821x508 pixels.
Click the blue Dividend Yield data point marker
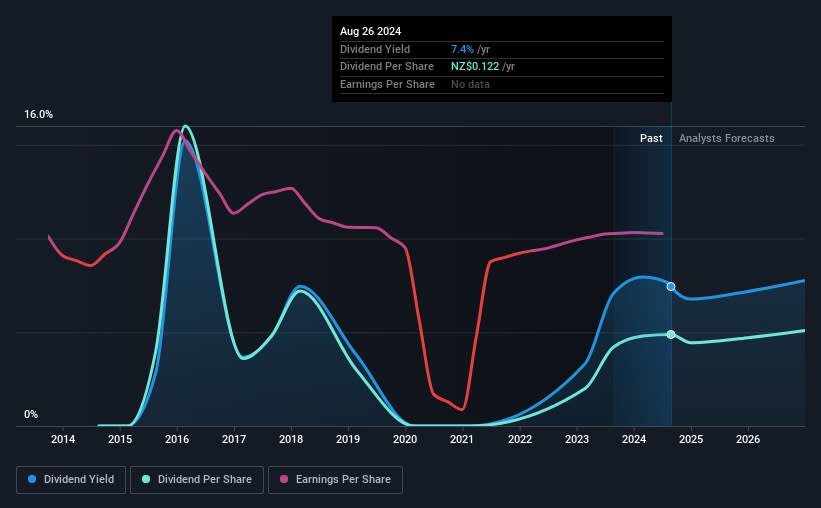click(x=671, y=287)
